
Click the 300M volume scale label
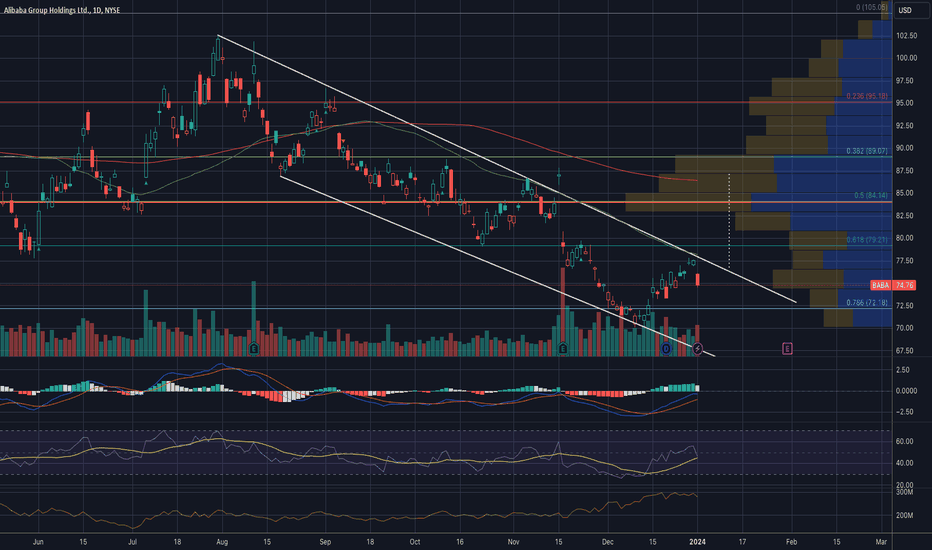(904, 492)
